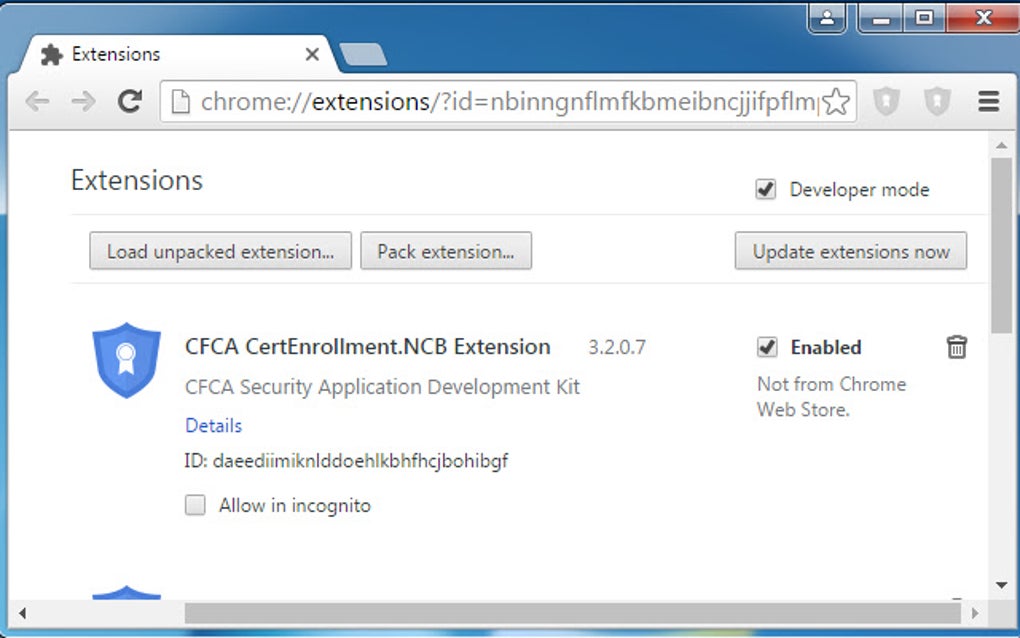Click the Load unpacked extension button
Image resolution: width=1020 pixels, height=638 pixels.
click(x=219, y=251)
